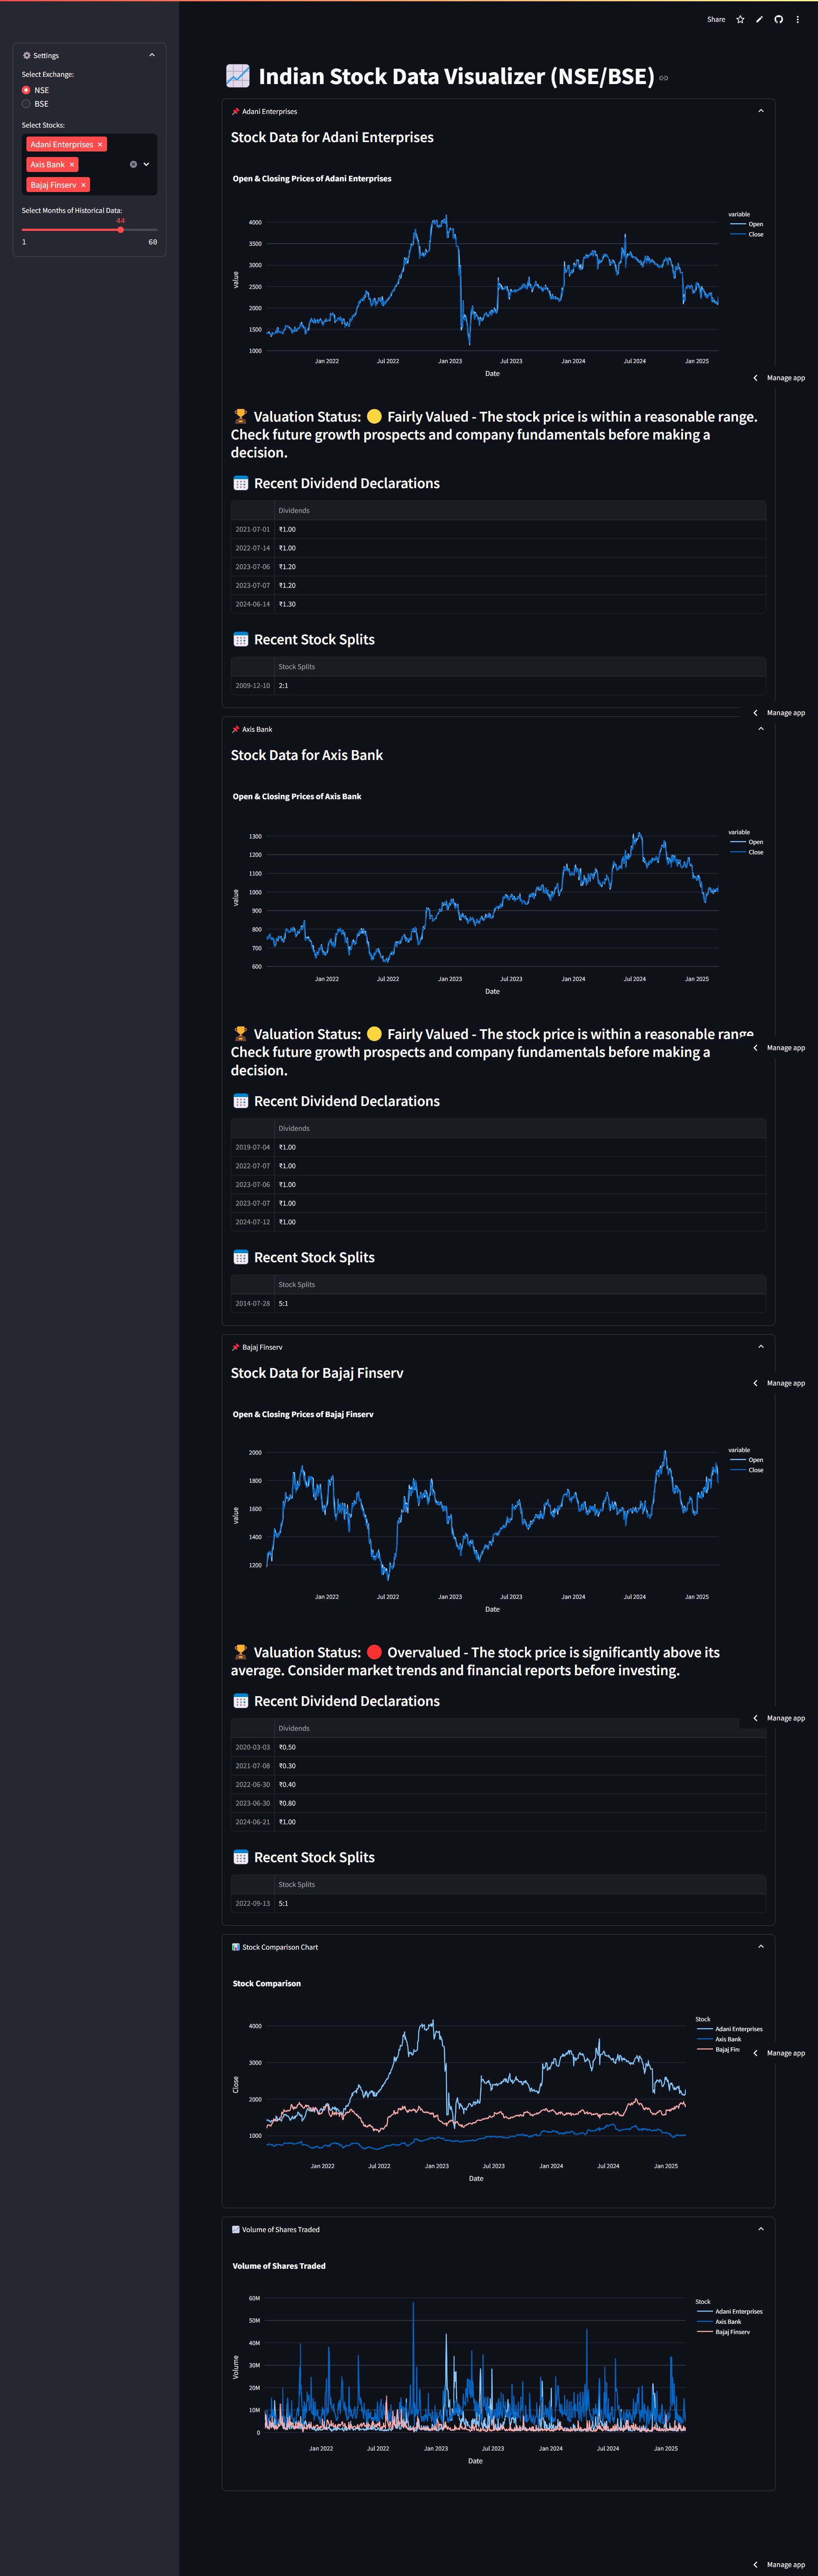Open the three-dot main menu

point(797,19)
